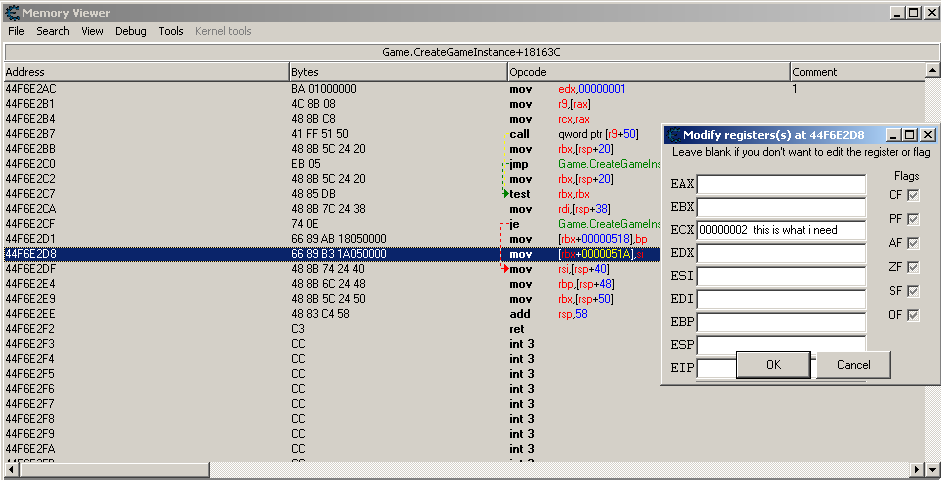This screenshot has height=480, width=941.
Task: Close the Modify registers dialog
Action: (x=928, y=134)
